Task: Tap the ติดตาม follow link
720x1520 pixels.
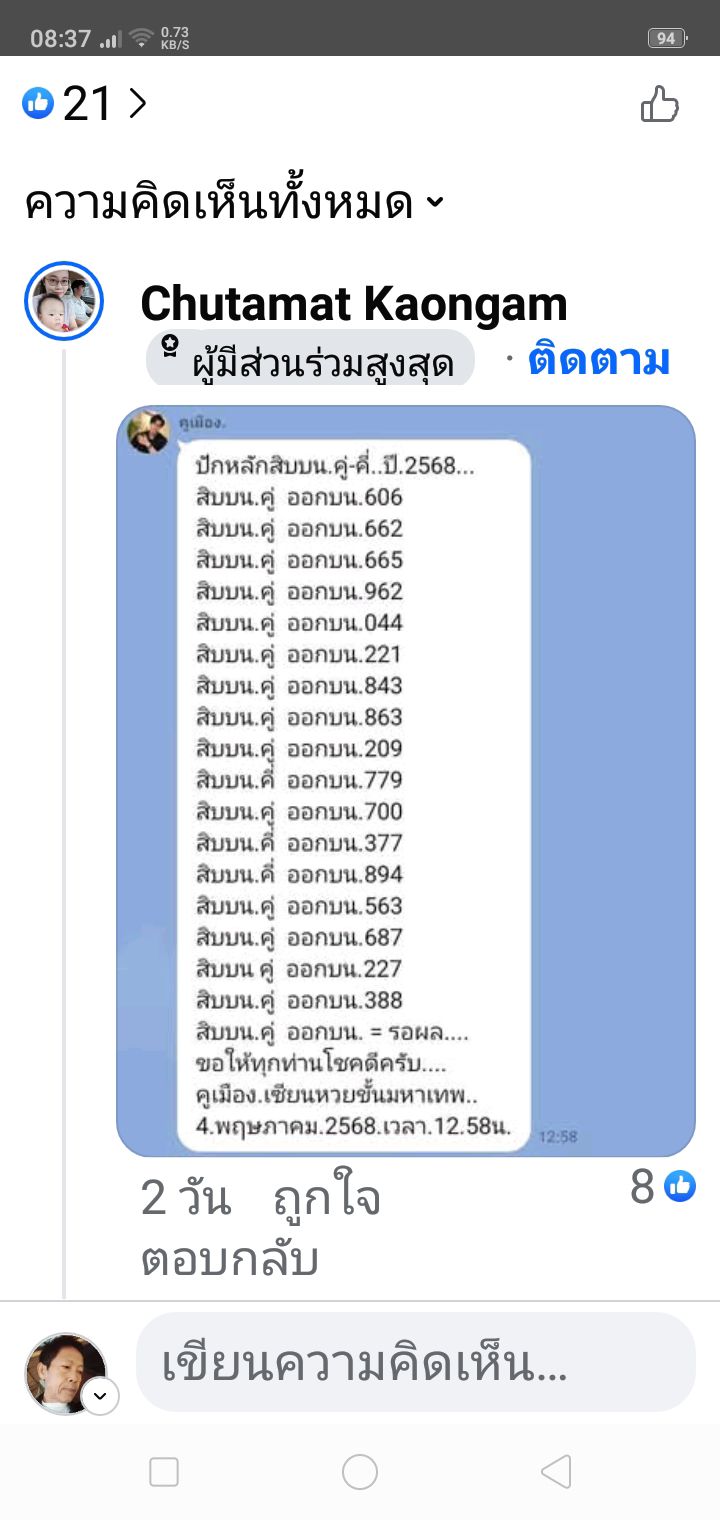Action: point(599,360)
